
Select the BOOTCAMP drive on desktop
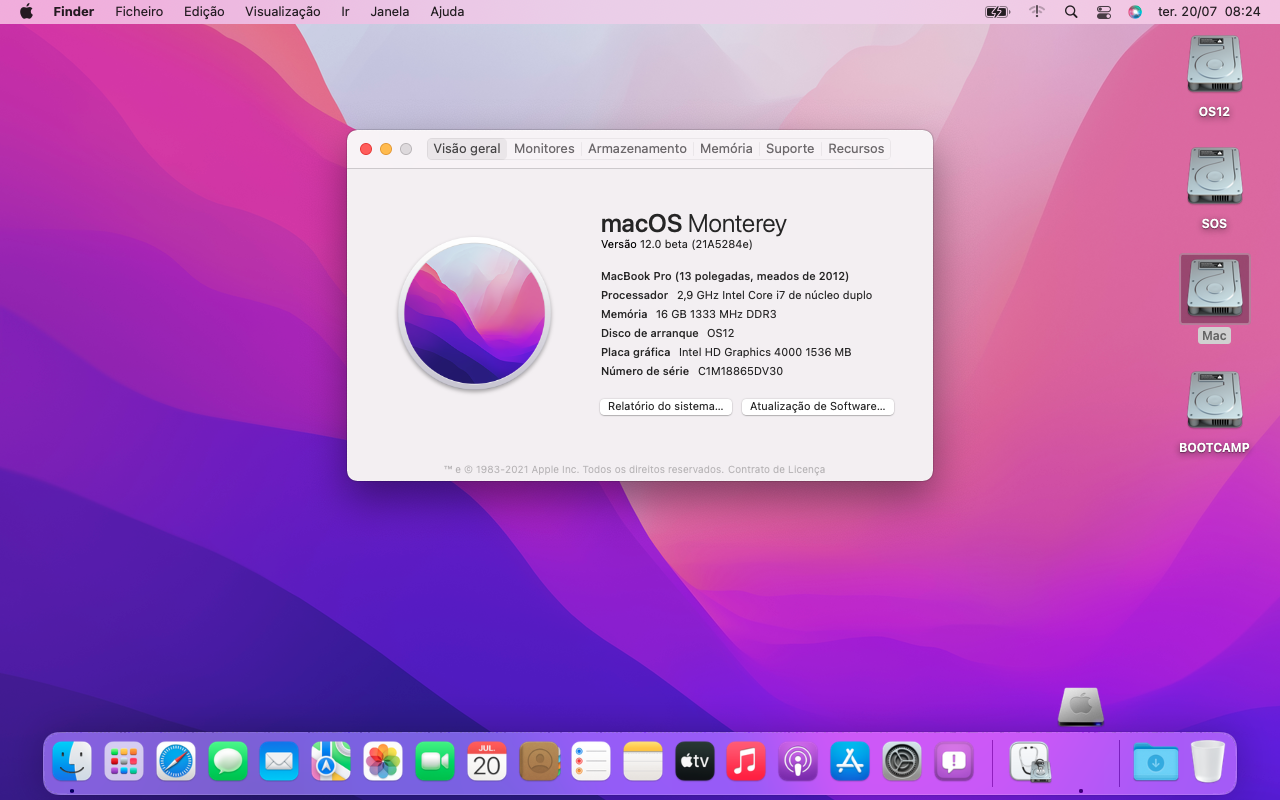[x=1214, y=411]
